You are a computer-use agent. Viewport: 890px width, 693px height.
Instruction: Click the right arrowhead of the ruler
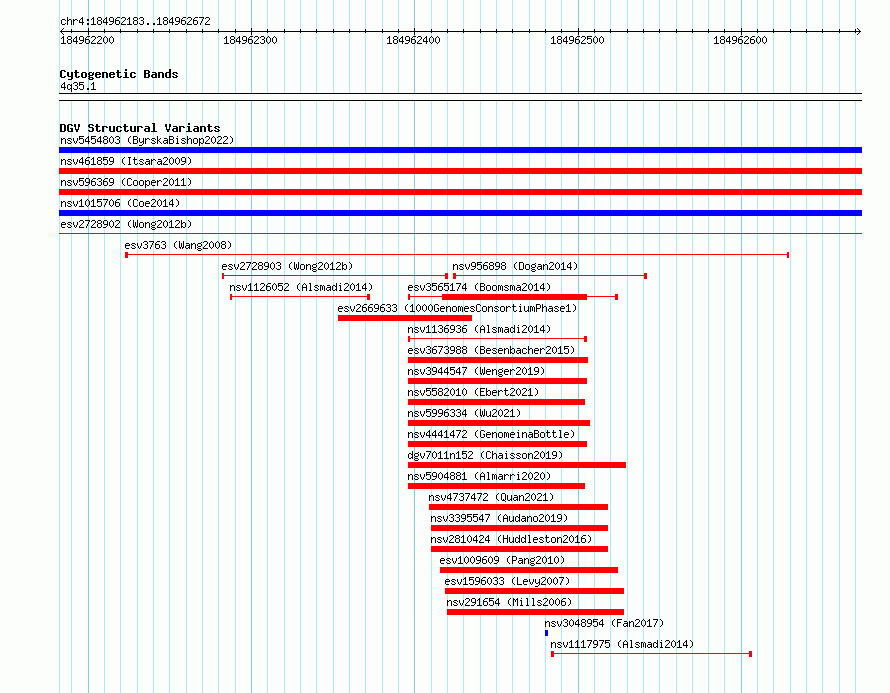pos(858,31)
